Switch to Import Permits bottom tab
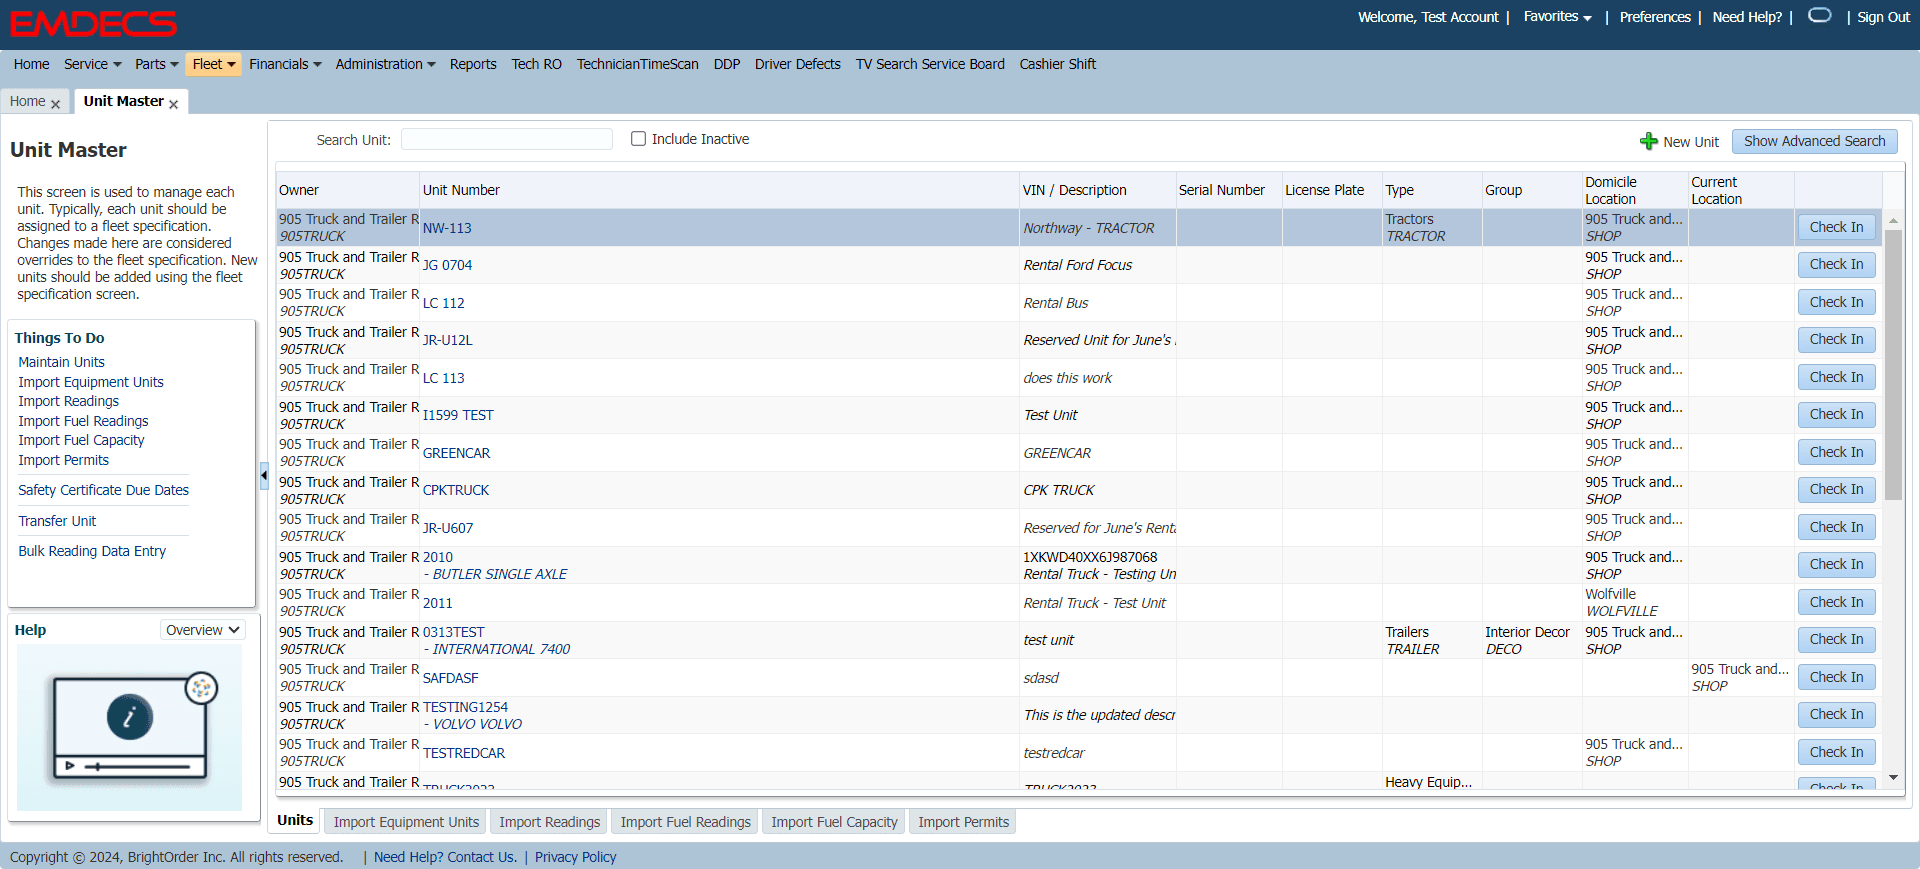This screenshot has width=1920, height=869. pyautogui.click(x=963, y=822)
